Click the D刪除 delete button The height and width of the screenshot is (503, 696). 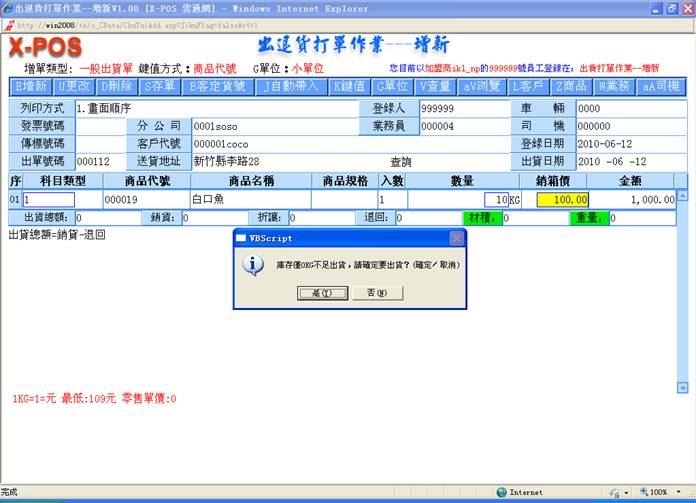(118, 87)
